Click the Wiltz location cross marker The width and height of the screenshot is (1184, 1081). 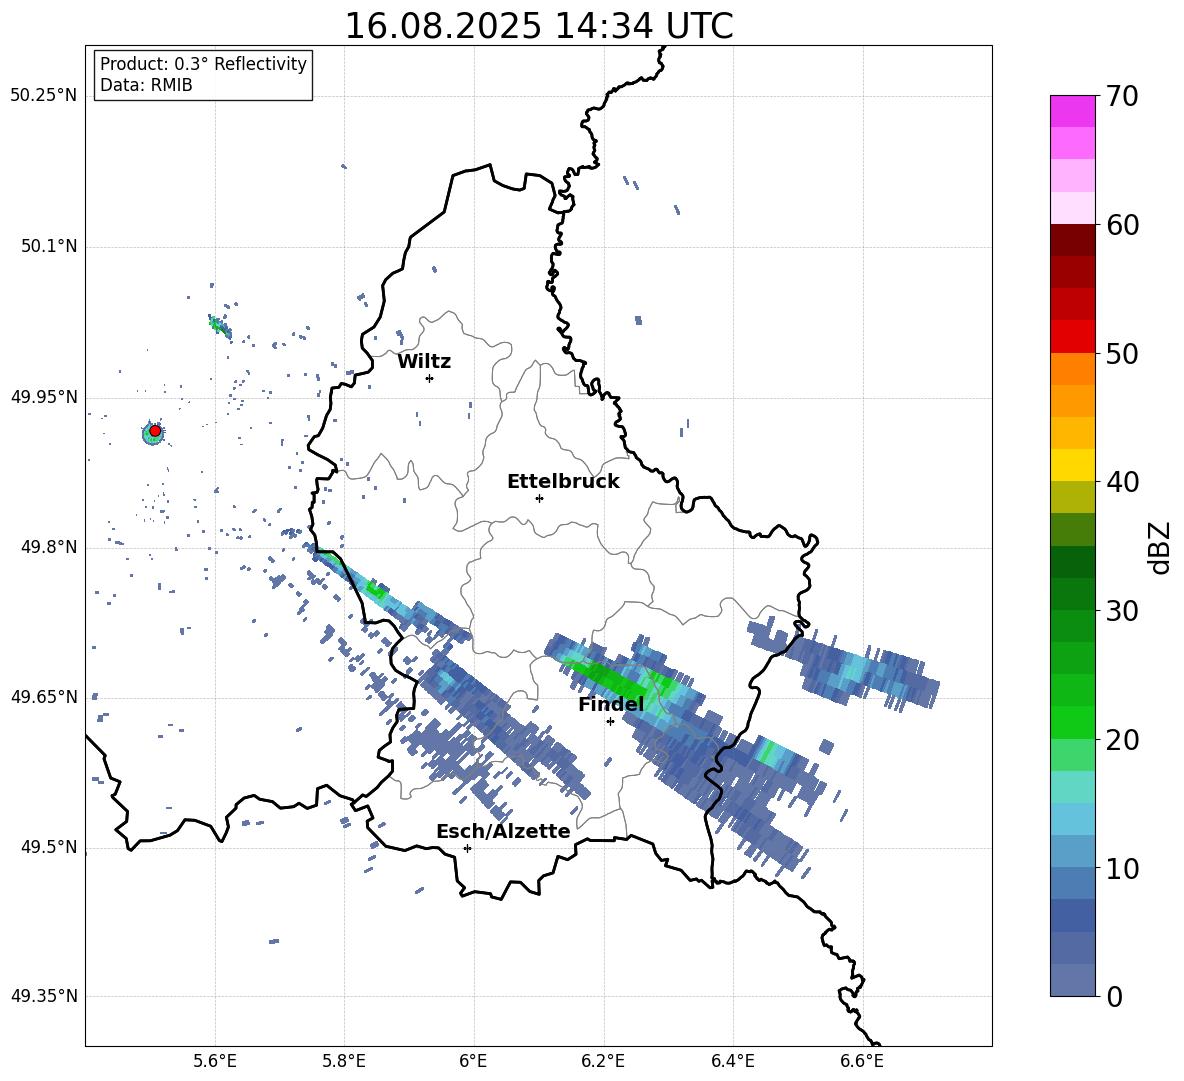(429, 378)
